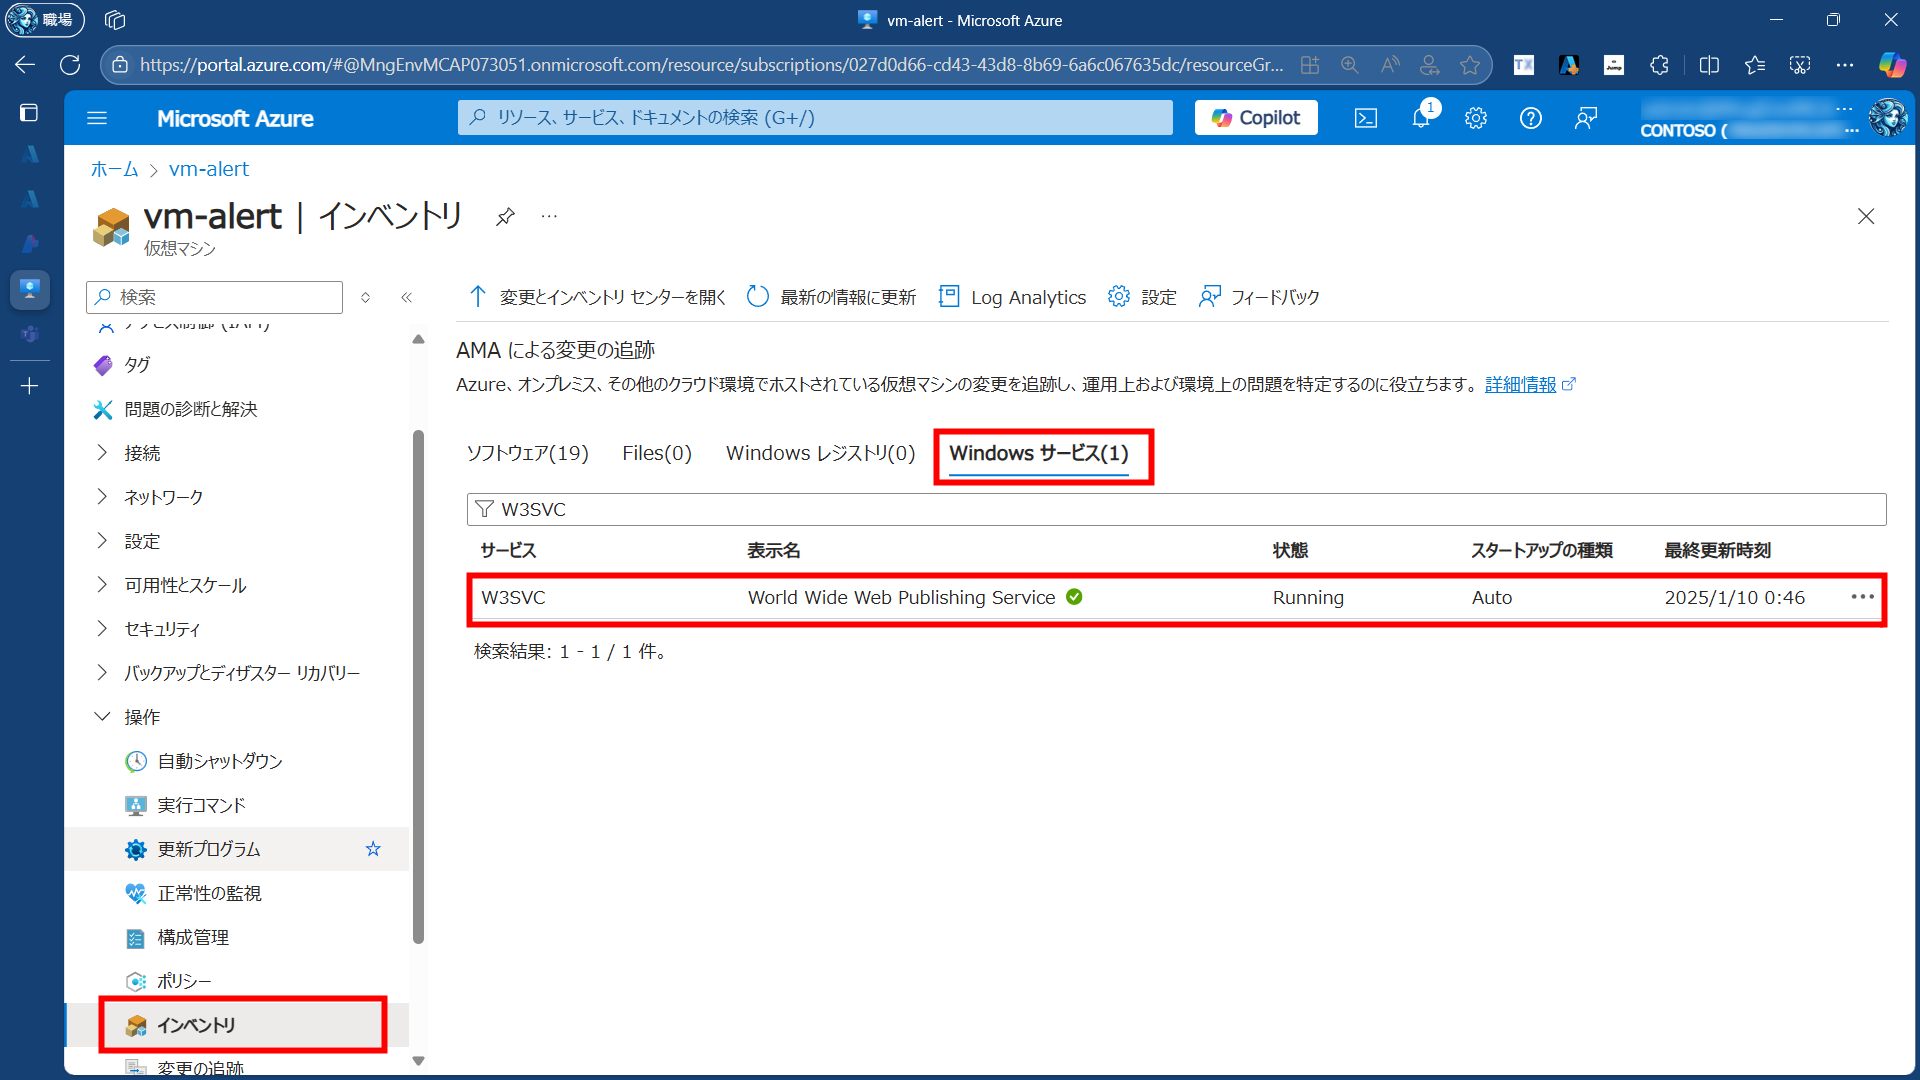Click the sidebar vertical scrollbar
The image size is (1920, 1080).
point(418,686)
